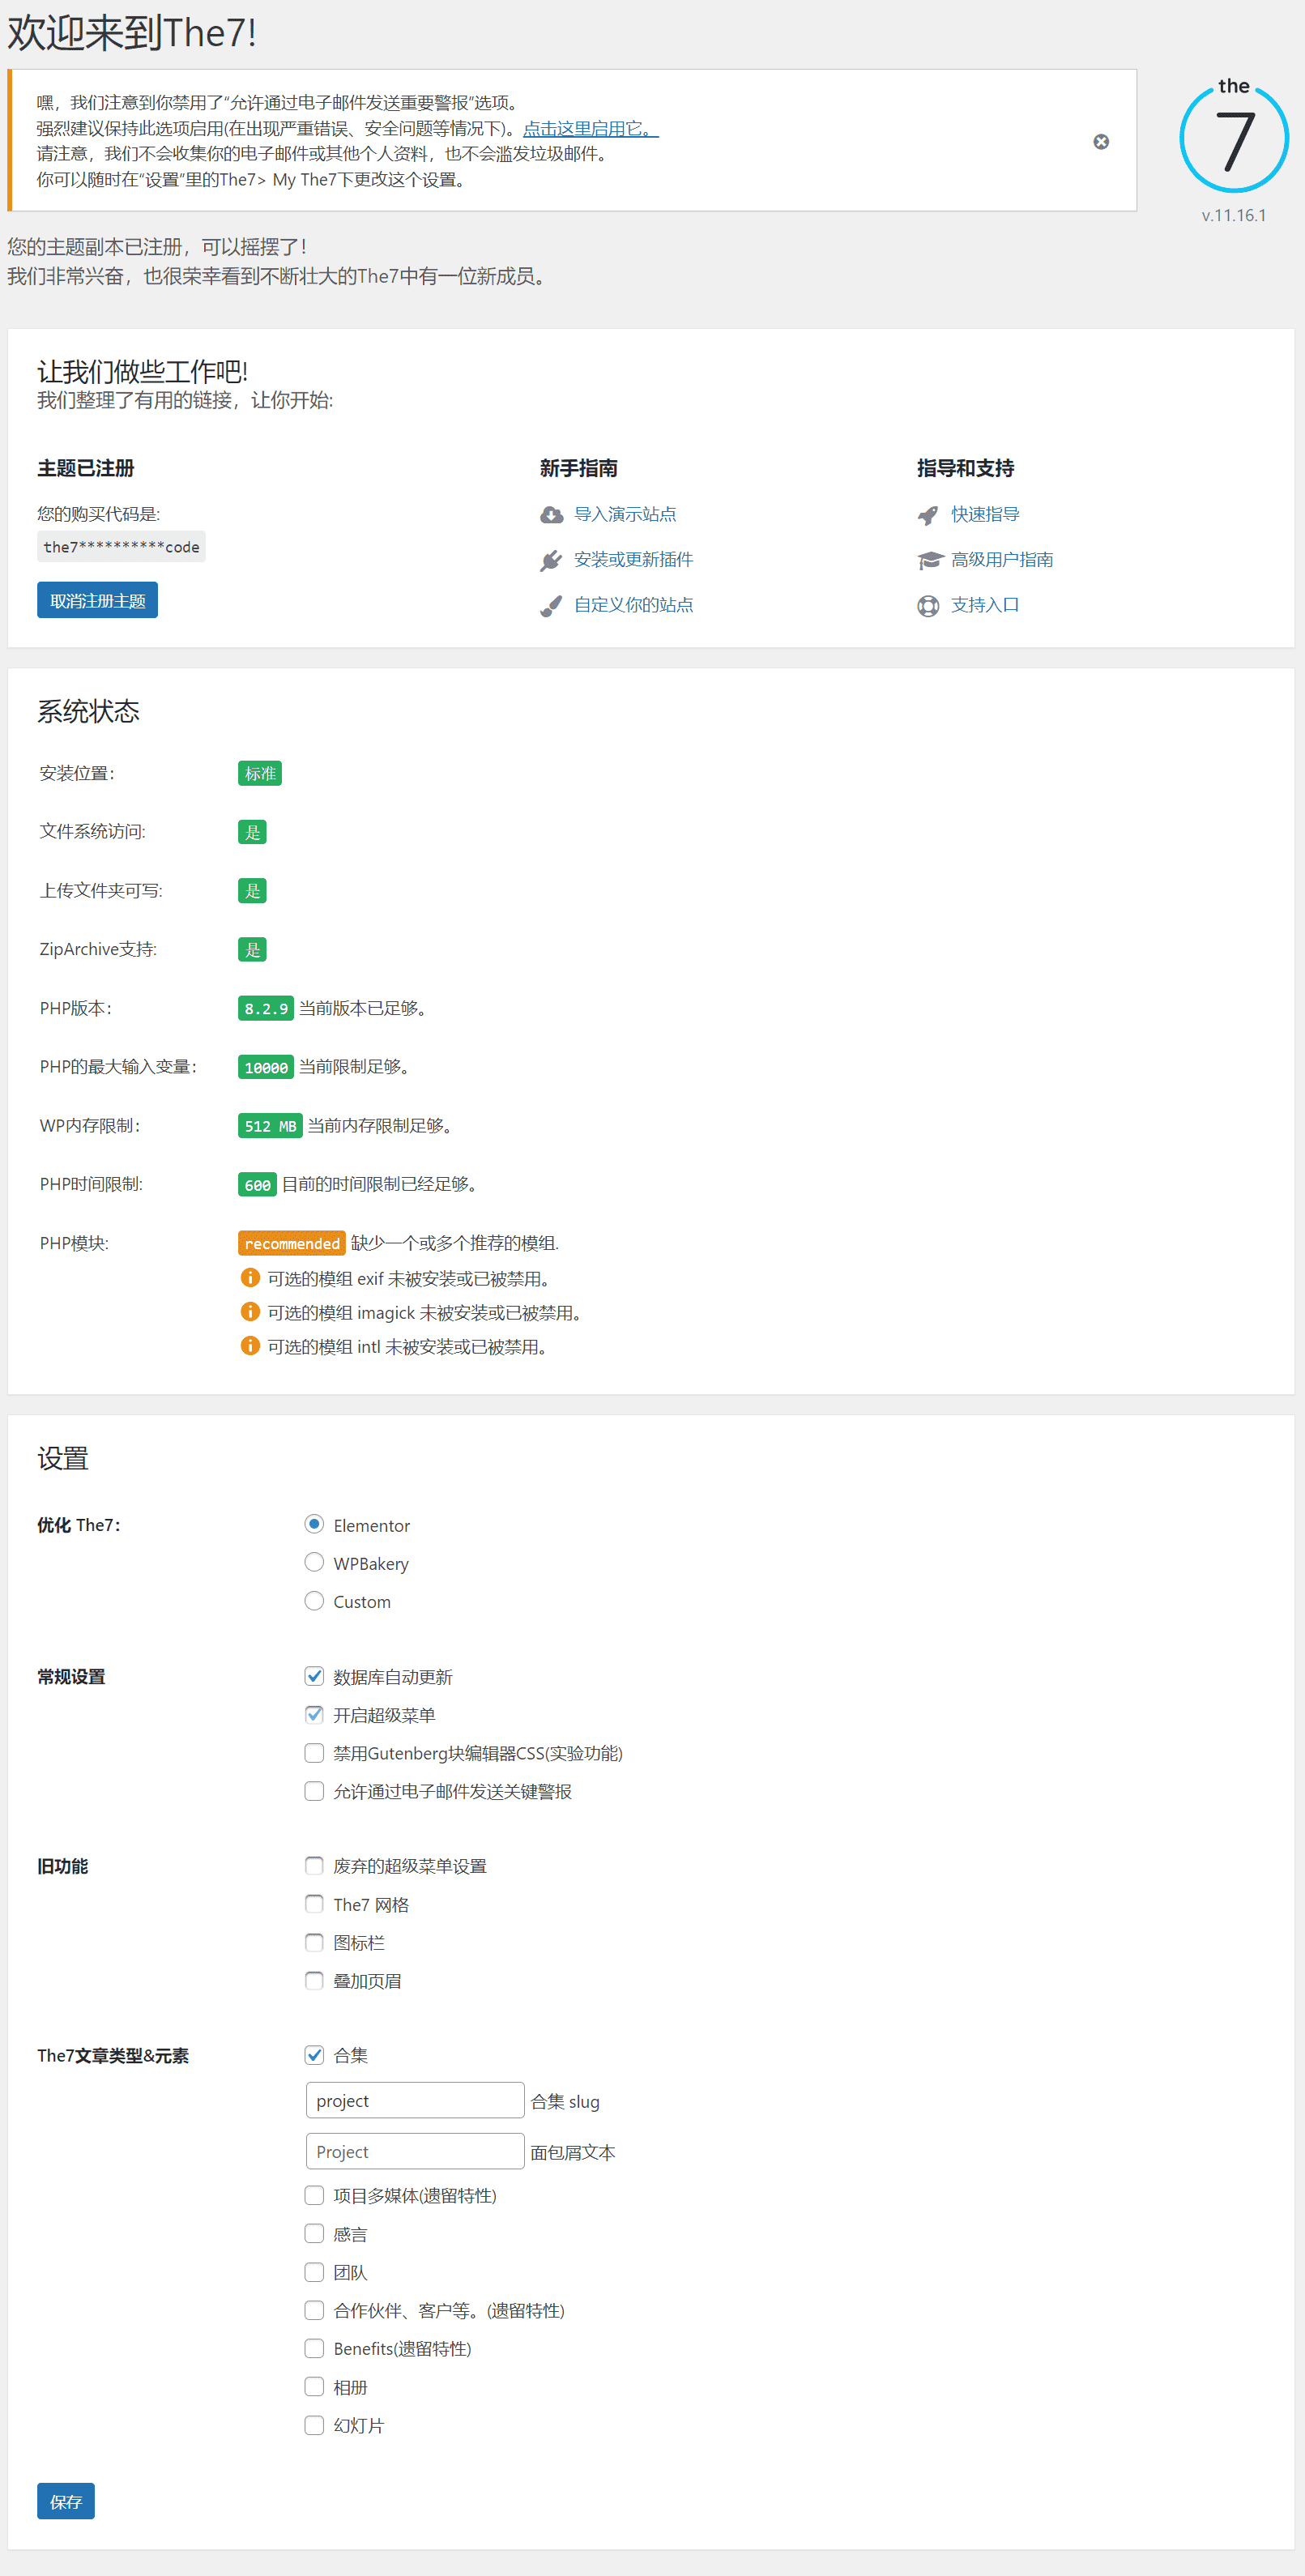This screenshot has width=1305, height=2576.
Task: Open the 支持入口 link
Action: point(985,604)
